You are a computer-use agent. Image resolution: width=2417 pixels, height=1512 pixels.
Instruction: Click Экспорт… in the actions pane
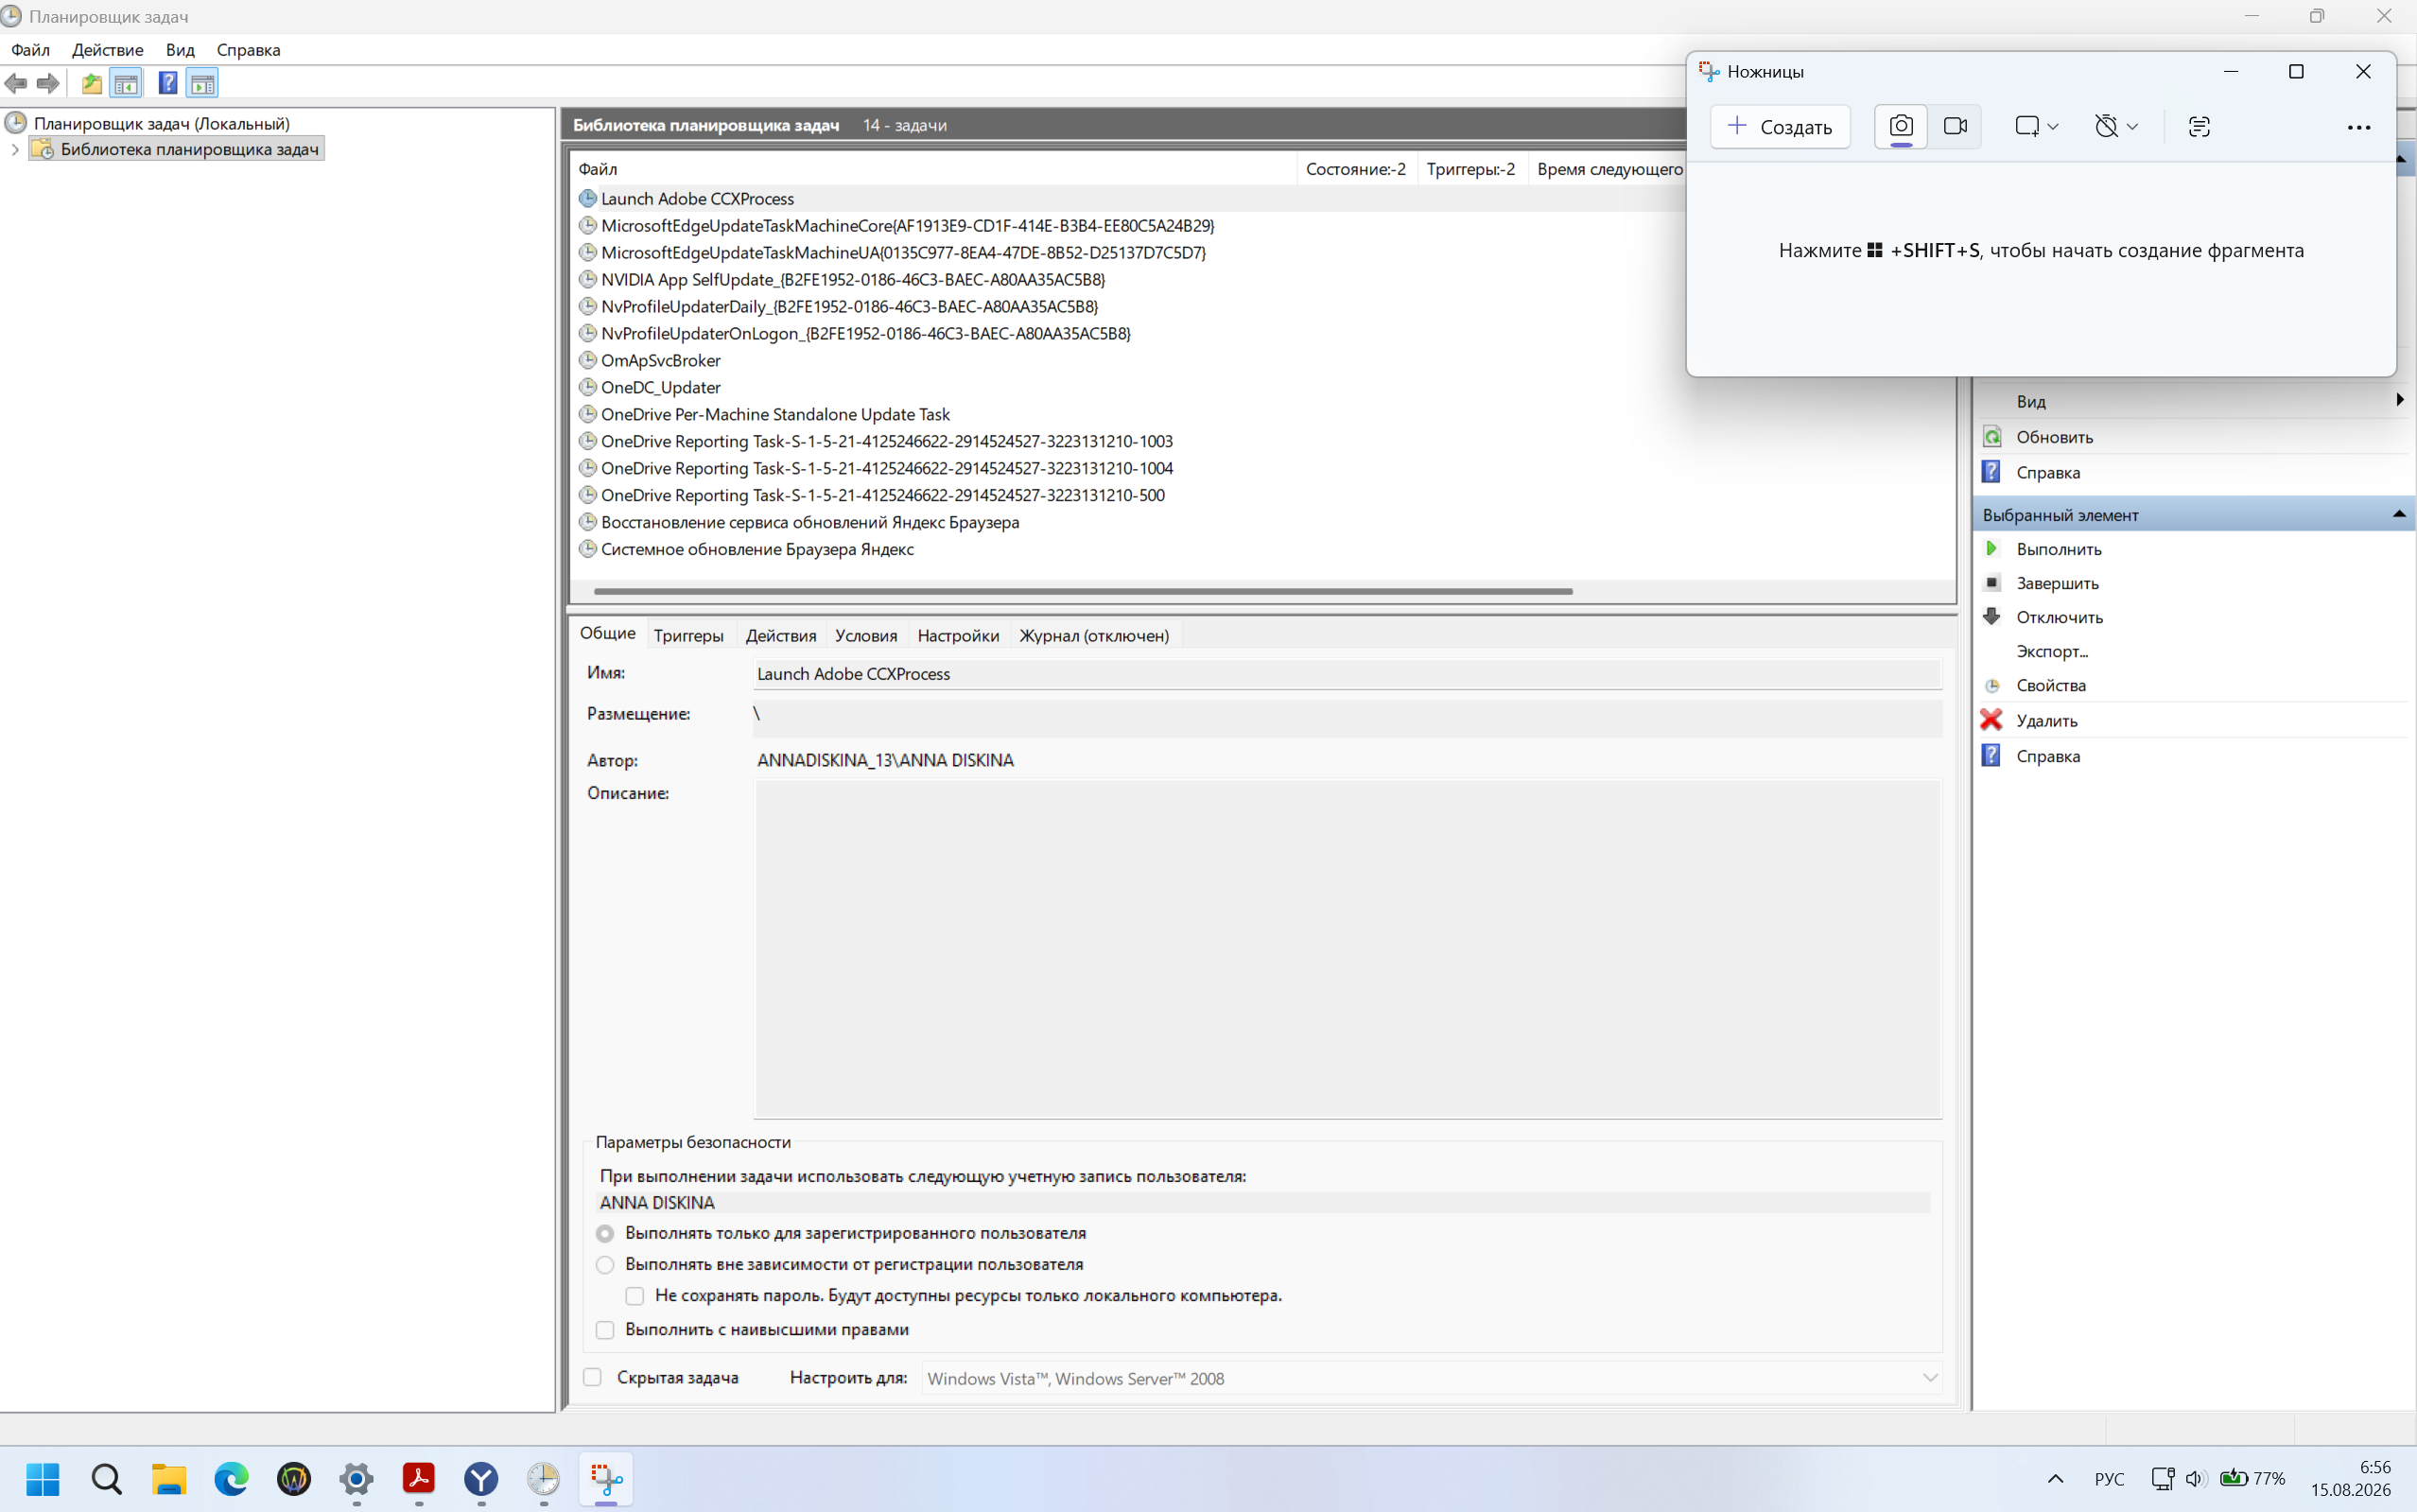click(2052, 651)
